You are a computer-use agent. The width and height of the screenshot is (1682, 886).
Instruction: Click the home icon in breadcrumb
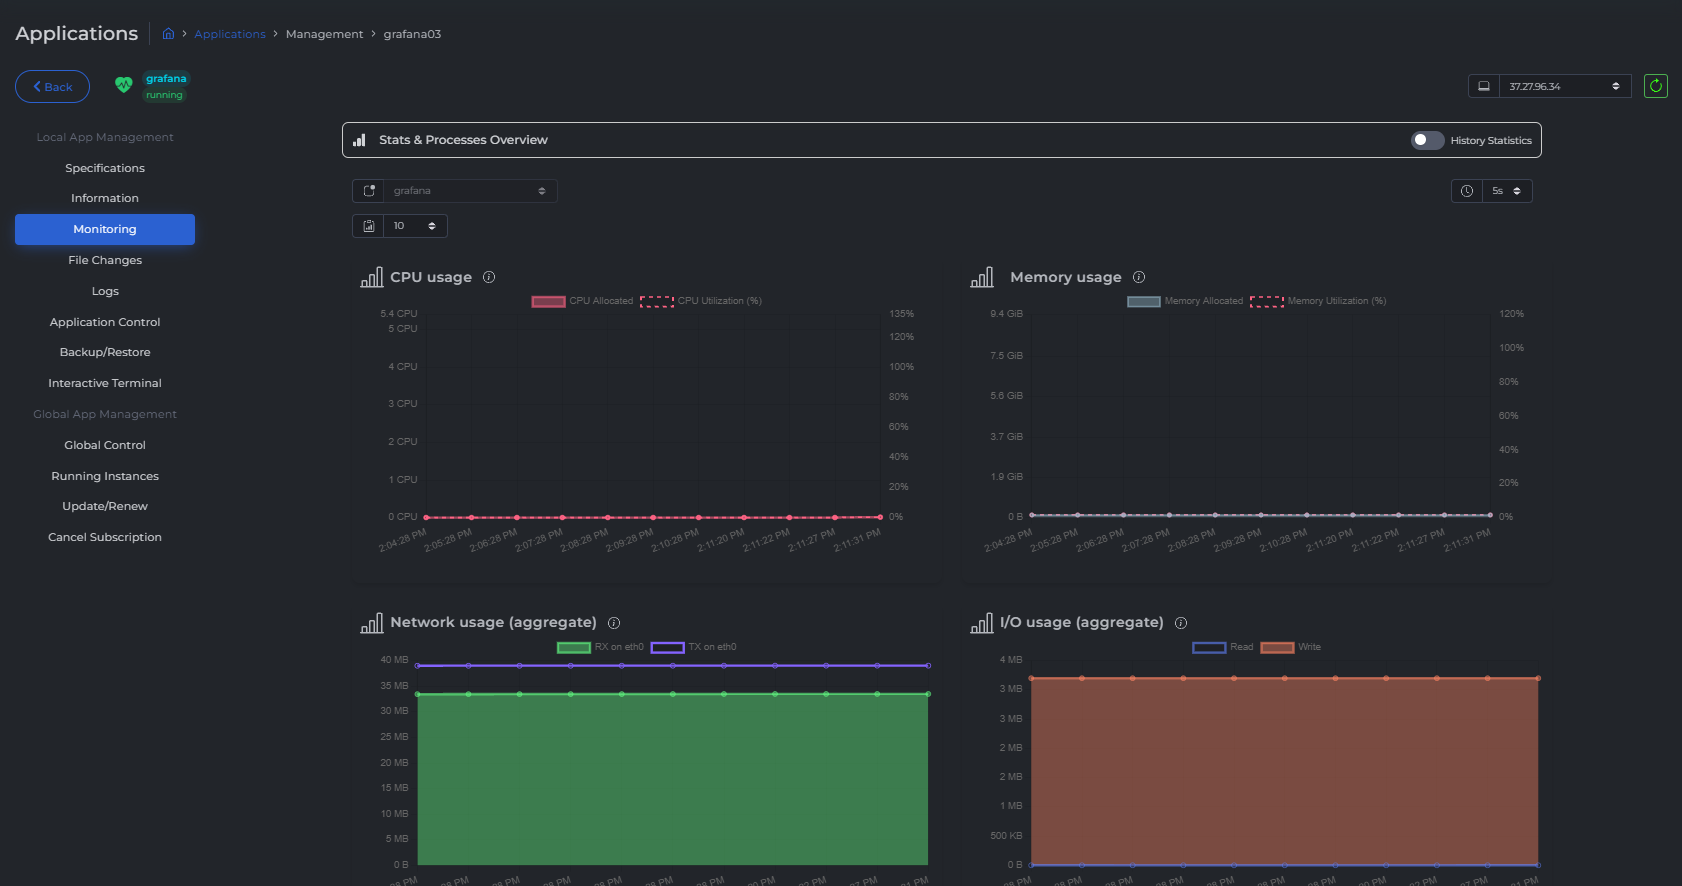168,34
